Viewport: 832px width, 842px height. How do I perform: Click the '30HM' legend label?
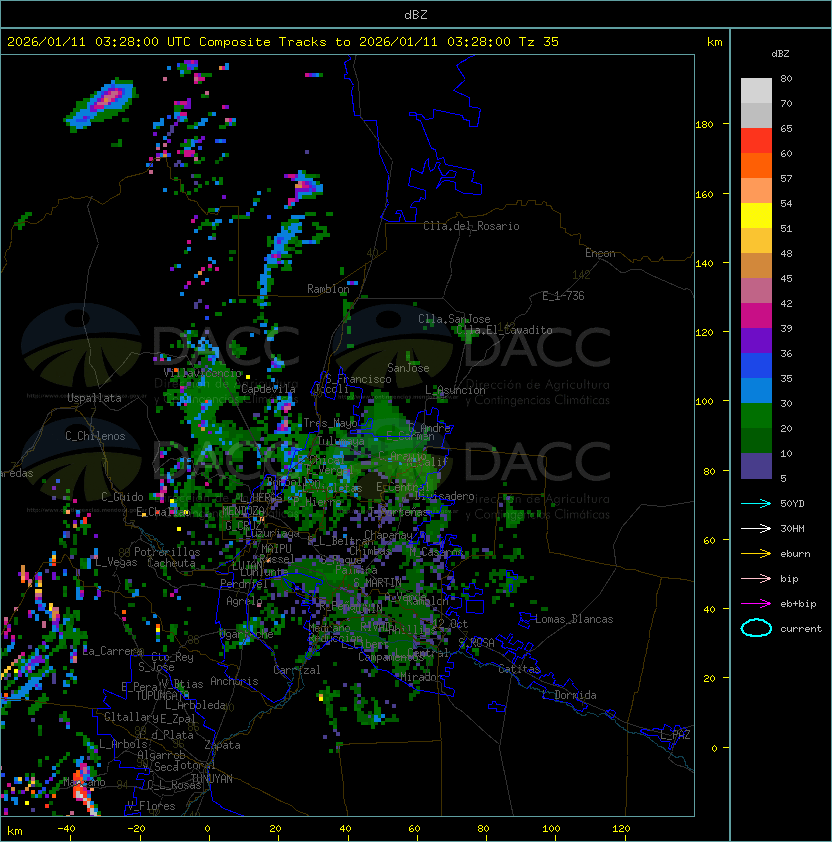click(x=792, y=528)
